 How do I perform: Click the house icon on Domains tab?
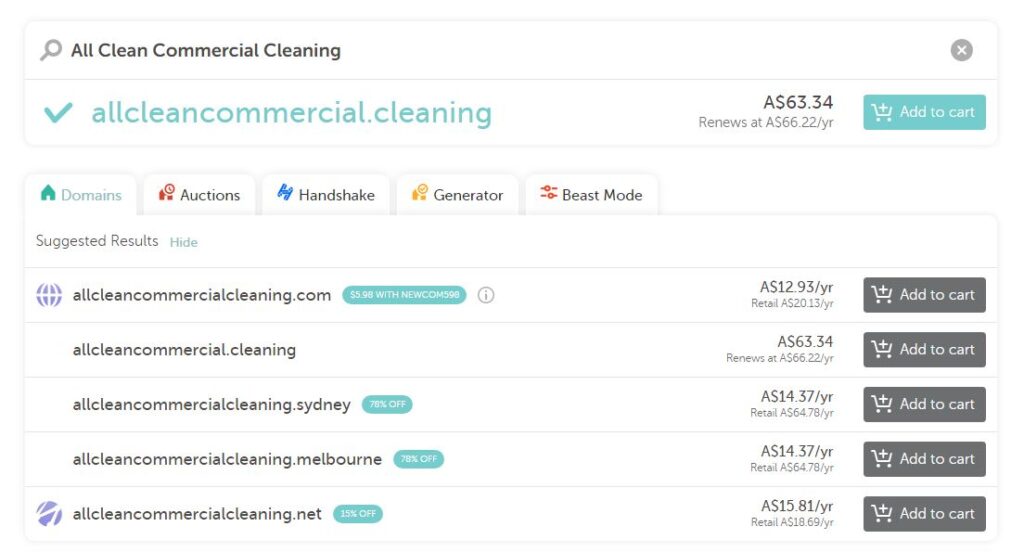pos(48,193)
